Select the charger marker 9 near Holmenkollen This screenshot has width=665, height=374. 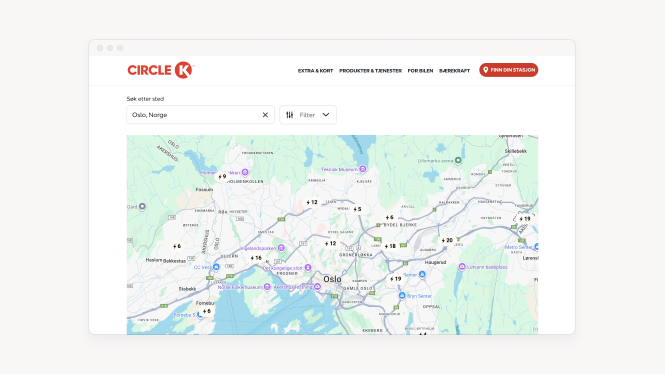pos(222,176)
